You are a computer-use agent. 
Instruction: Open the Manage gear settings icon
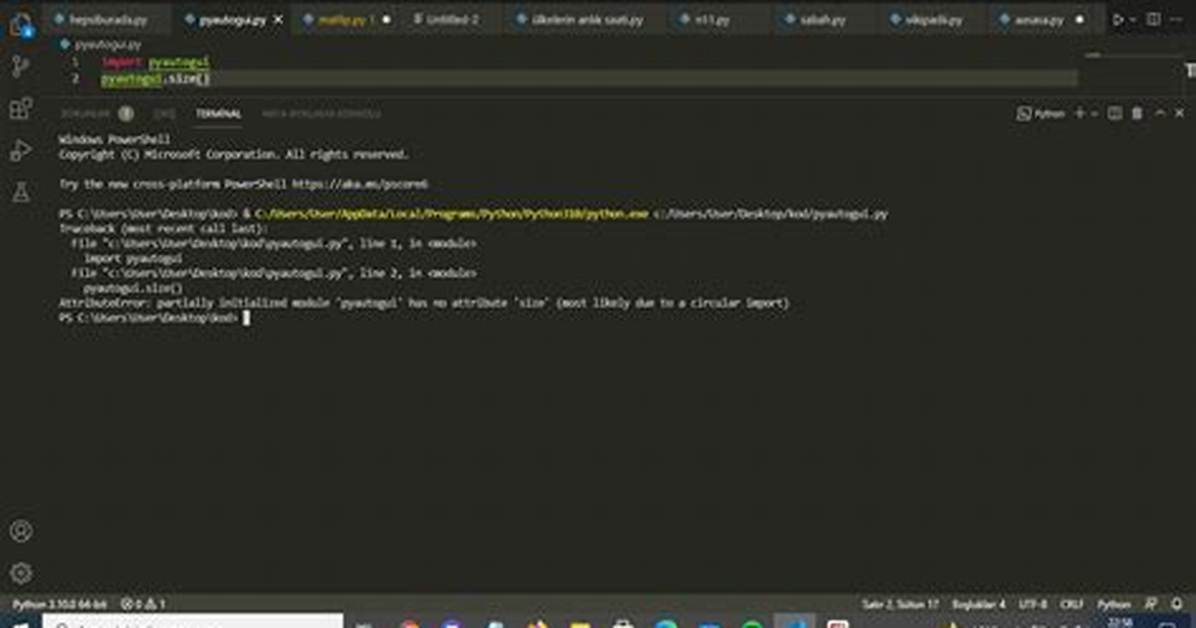pos(21,572)
